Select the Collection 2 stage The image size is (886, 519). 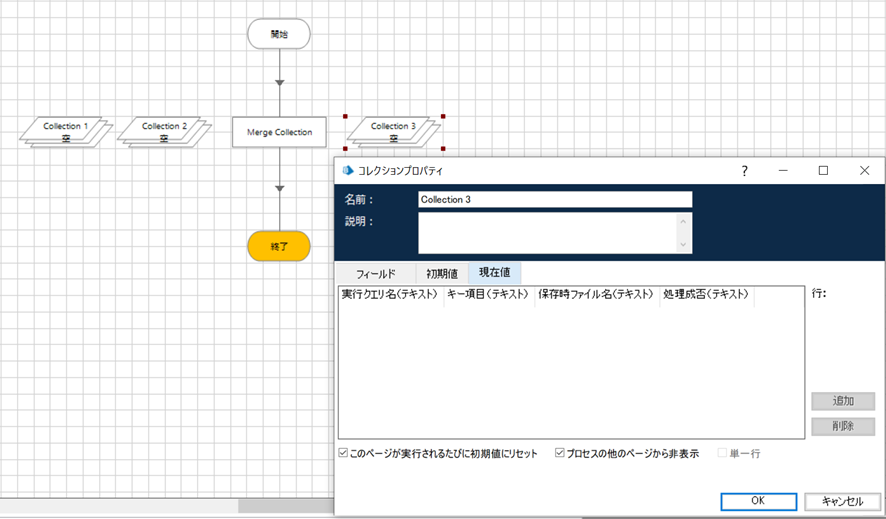164,132
